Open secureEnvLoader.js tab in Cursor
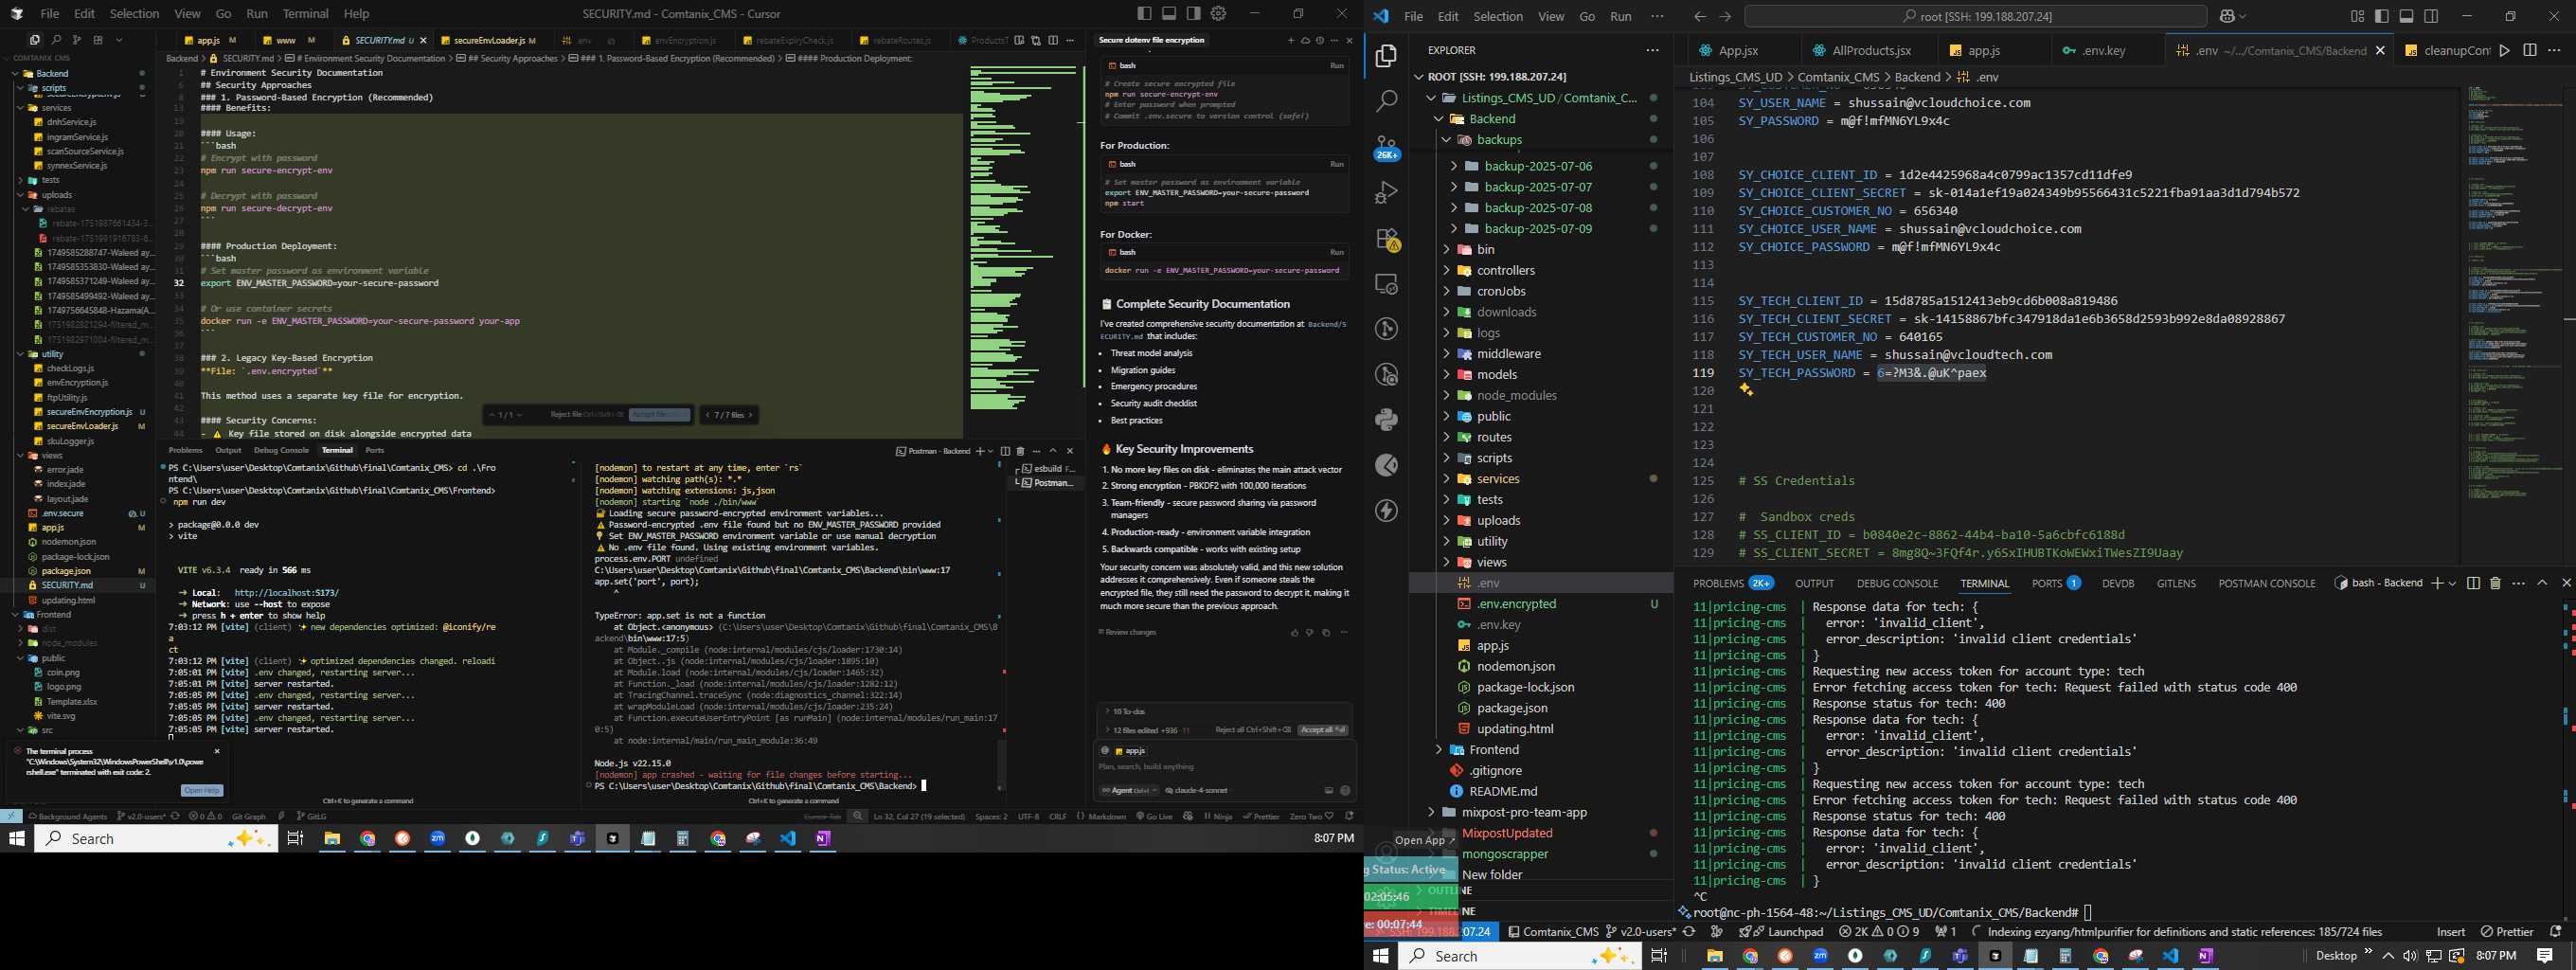 (x=489, y=40)
